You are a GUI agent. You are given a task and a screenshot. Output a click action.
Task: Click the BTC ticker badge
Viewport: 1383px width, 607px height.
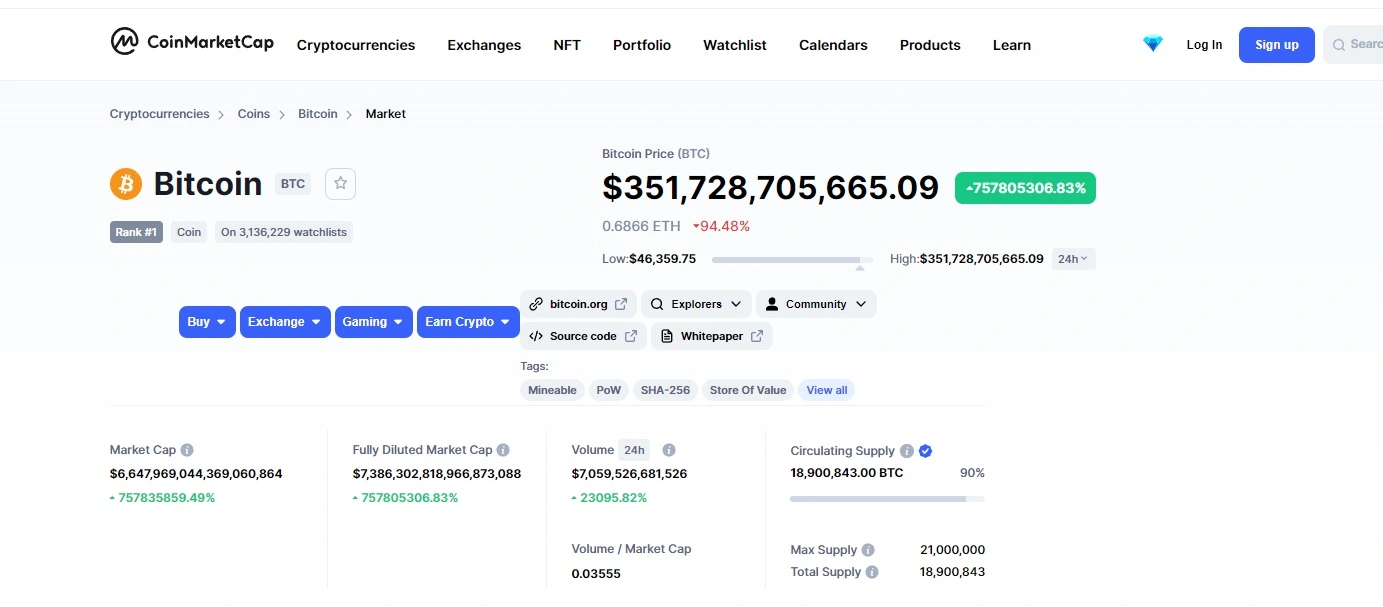pos(293,184)
